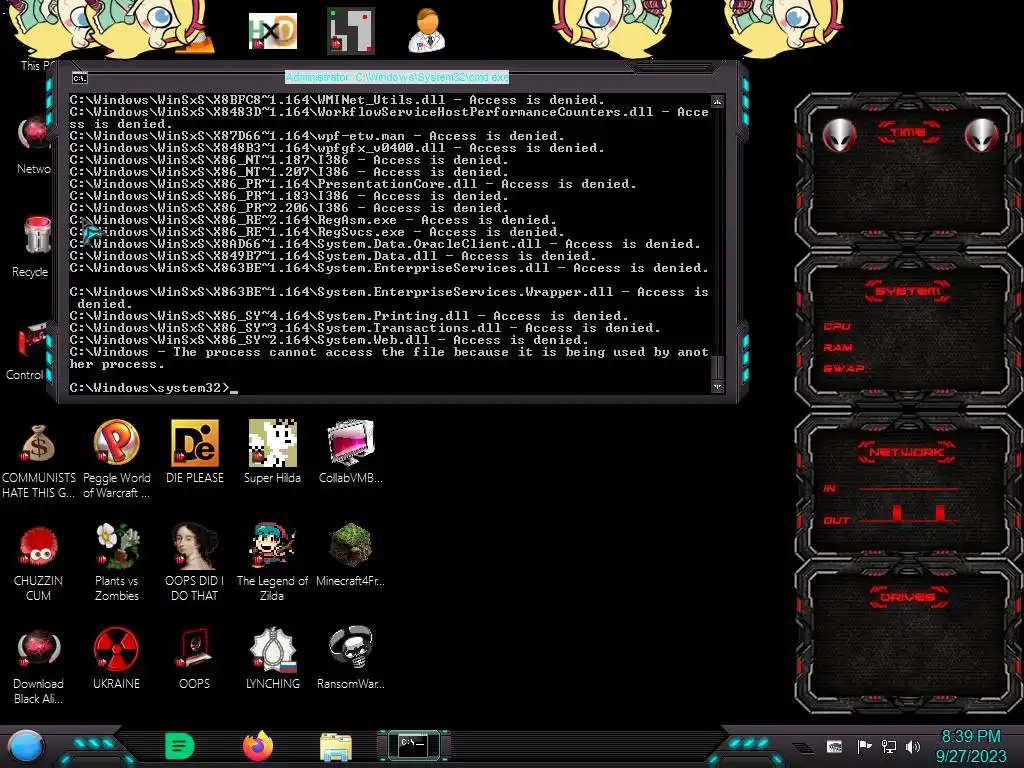Click cmd scrollbar down arrow
Screen dimensions: 1024x768
pos(718,387)
